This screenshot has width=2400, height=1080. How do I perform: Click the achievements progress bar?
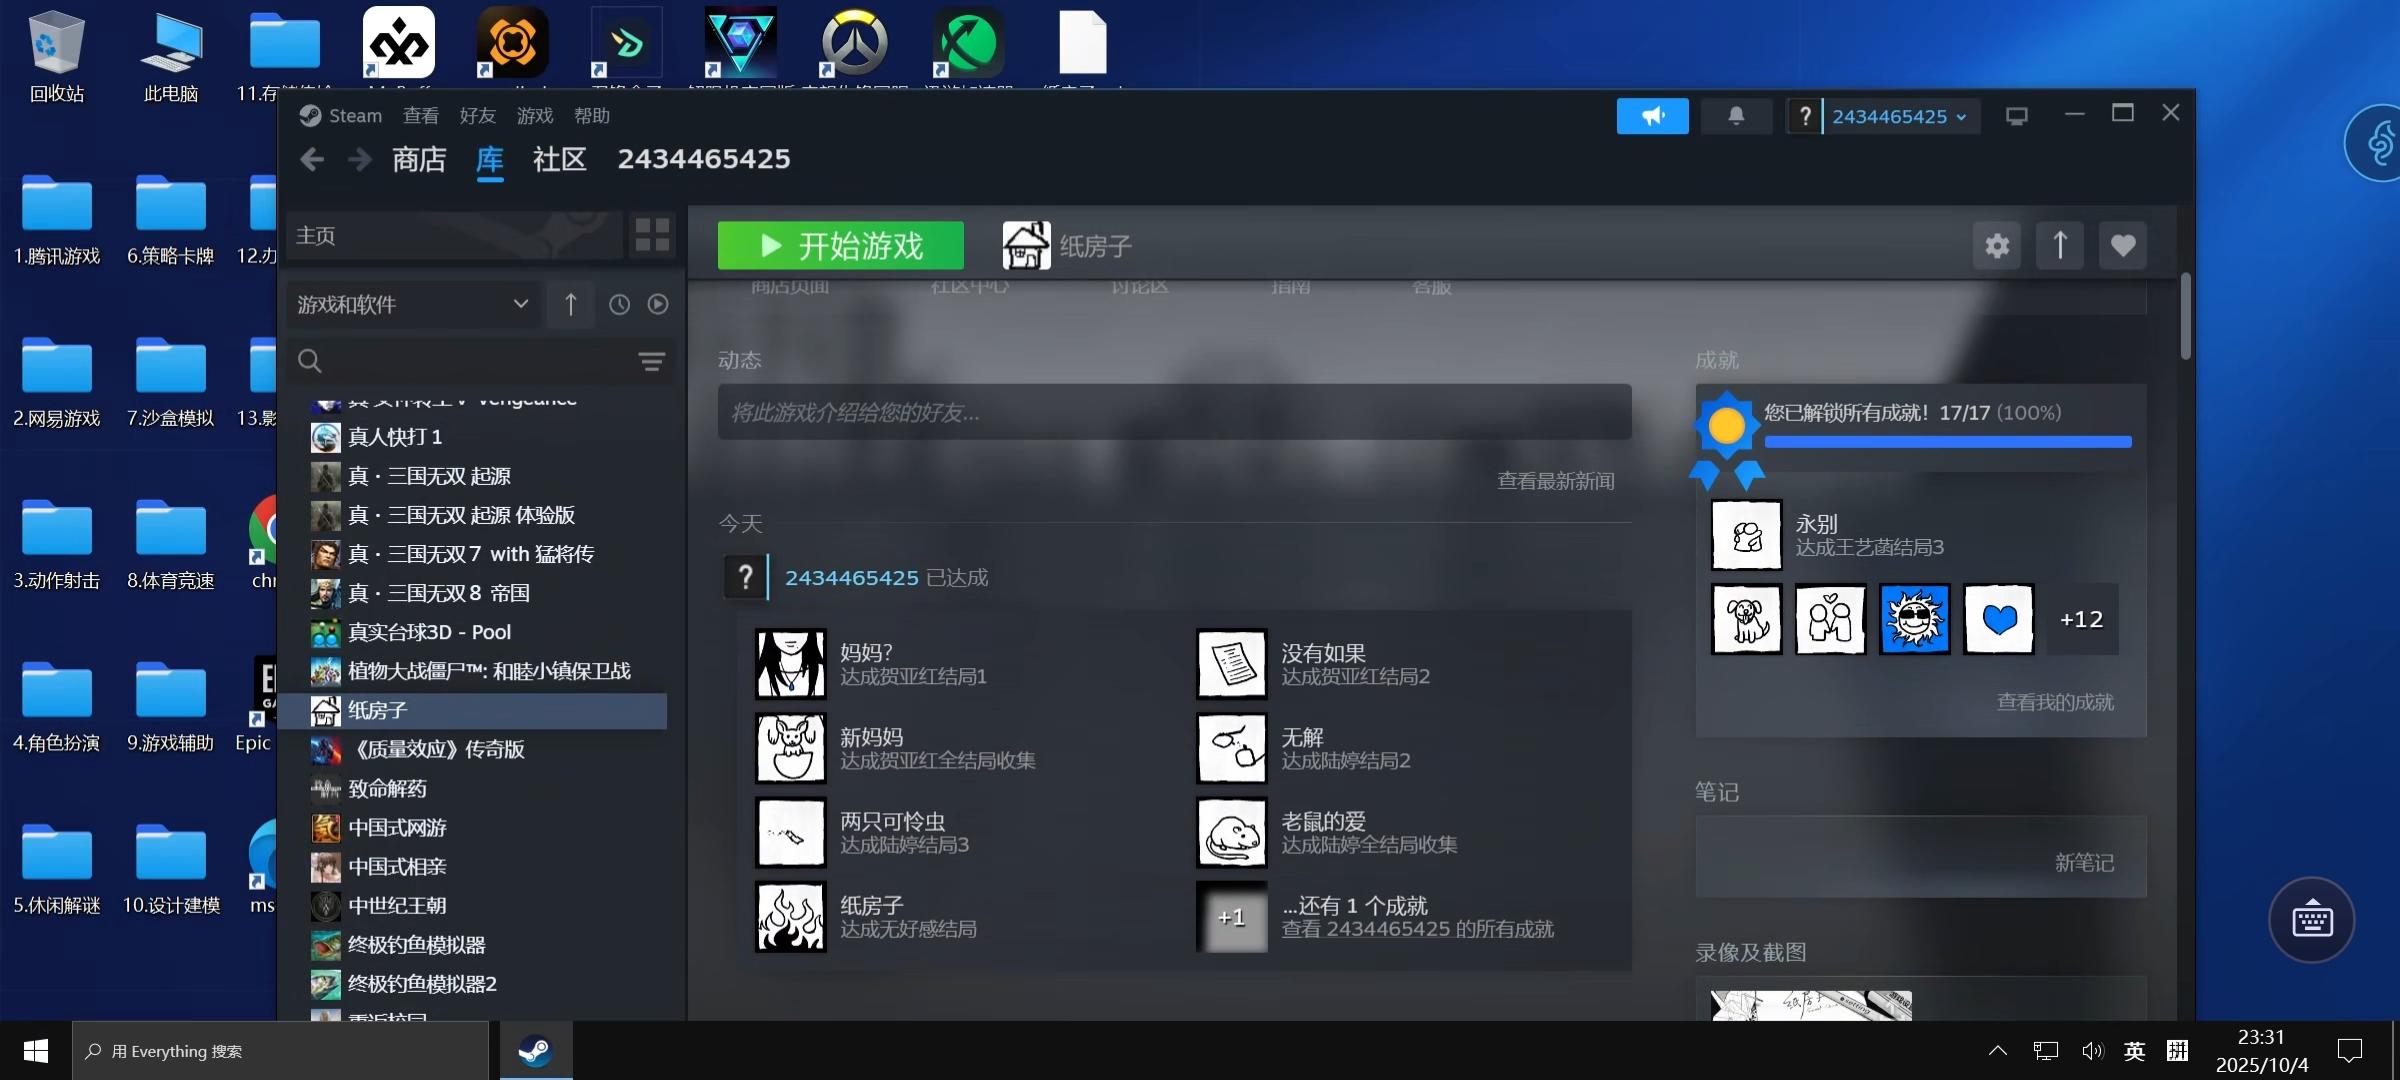click(x=1947, y=441)
